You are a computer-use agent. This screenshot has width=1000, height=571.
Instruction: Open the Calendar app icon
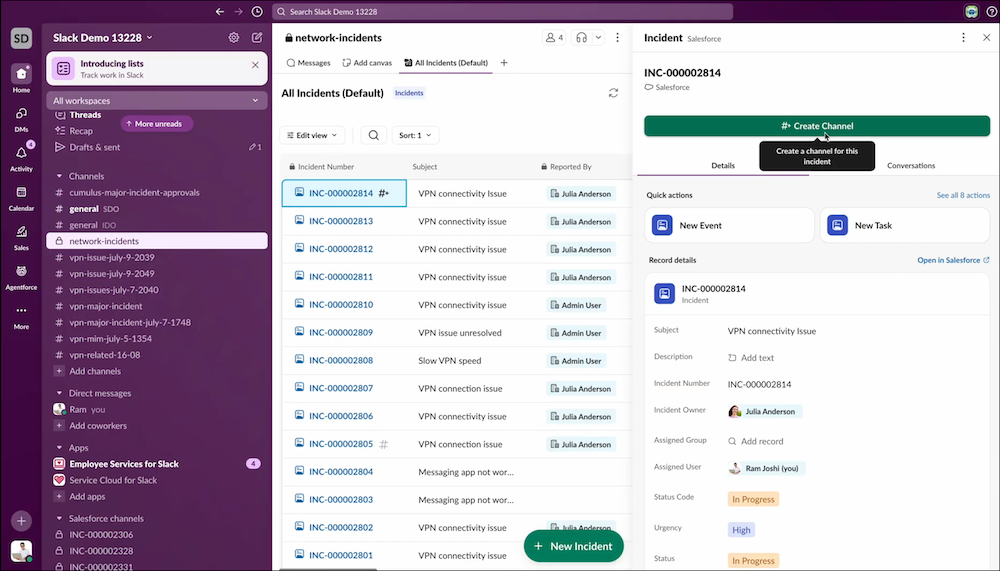click(21, 192)
